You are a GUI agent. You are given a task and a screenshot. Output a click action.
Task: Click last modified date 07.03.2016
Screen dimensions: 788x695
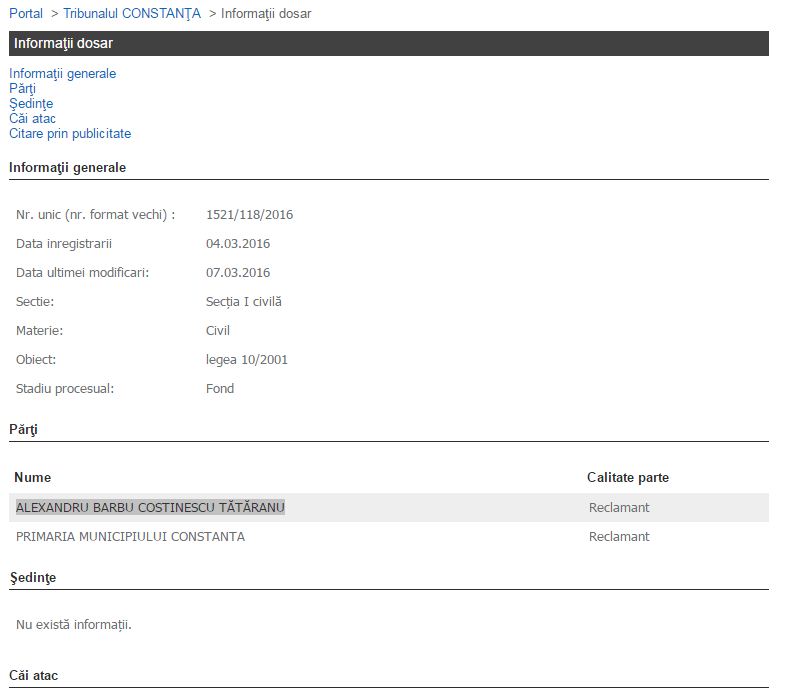click(237, 273)
